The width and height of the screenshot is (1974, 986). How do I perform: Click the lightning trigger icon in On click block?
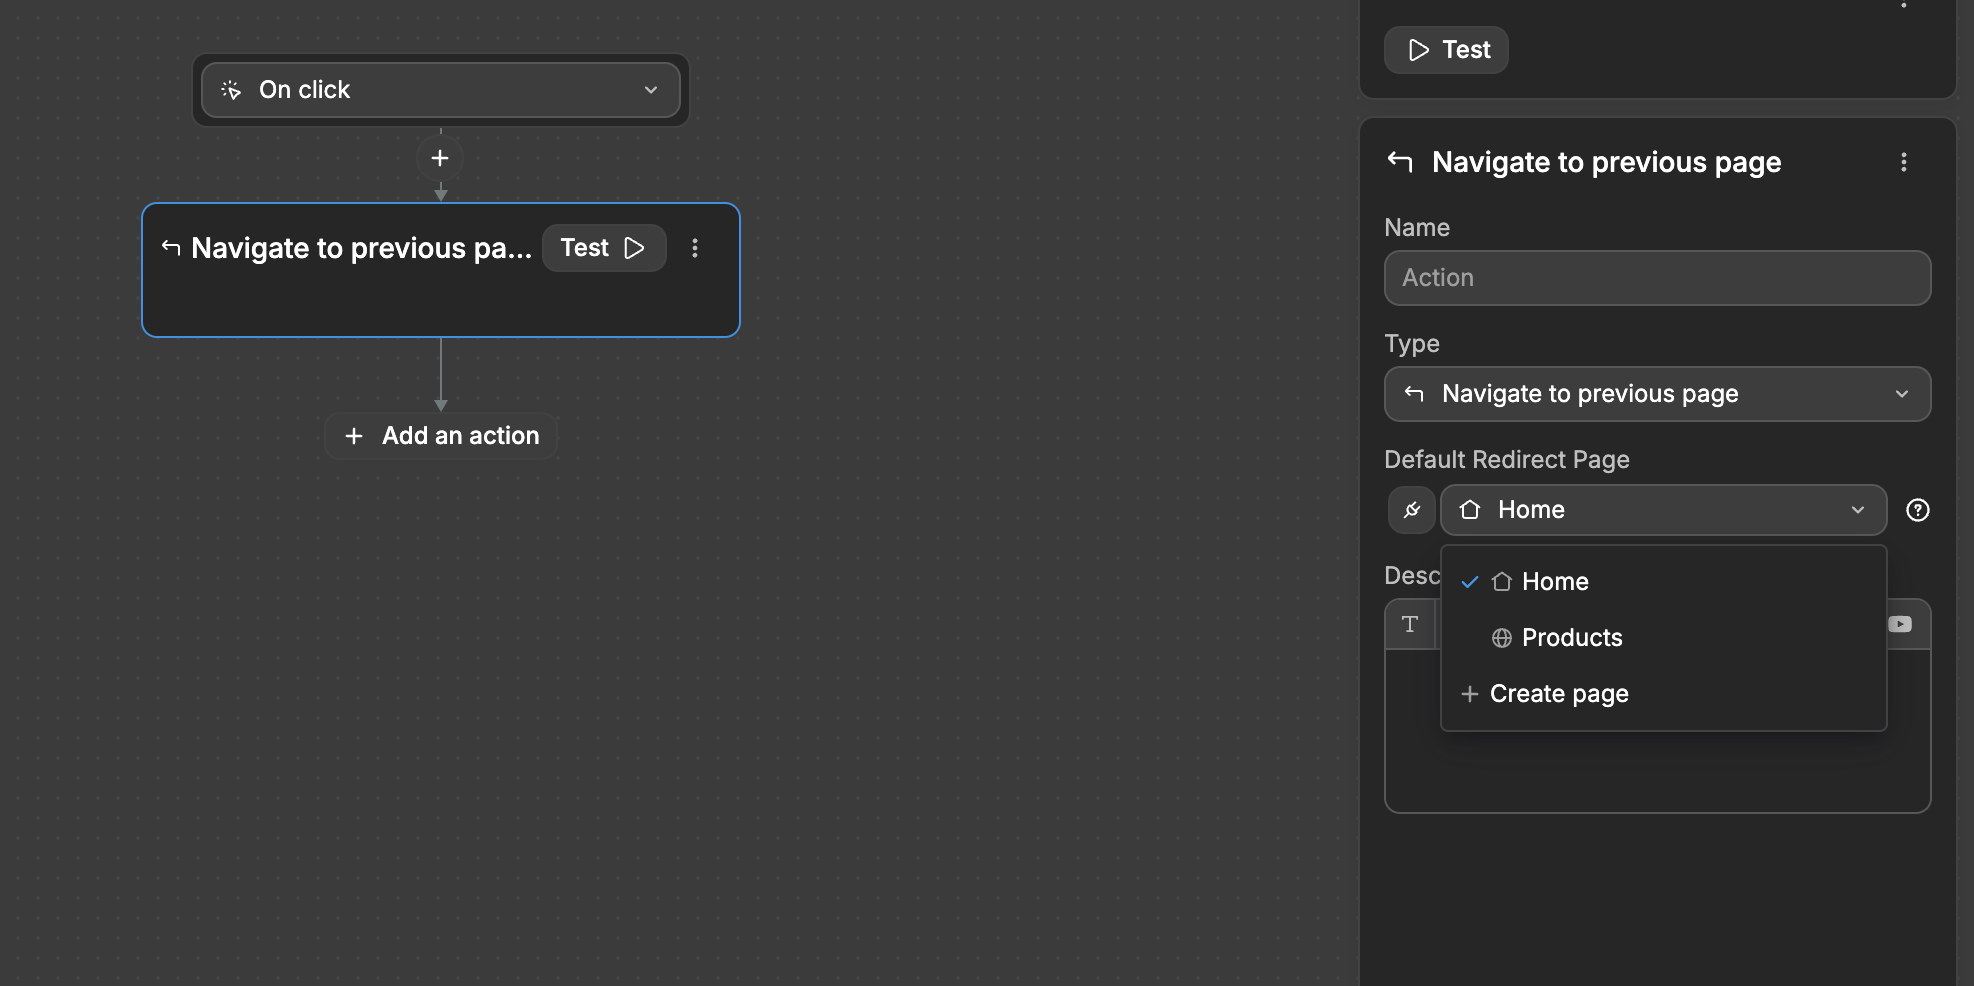click(x=230, y=90)
